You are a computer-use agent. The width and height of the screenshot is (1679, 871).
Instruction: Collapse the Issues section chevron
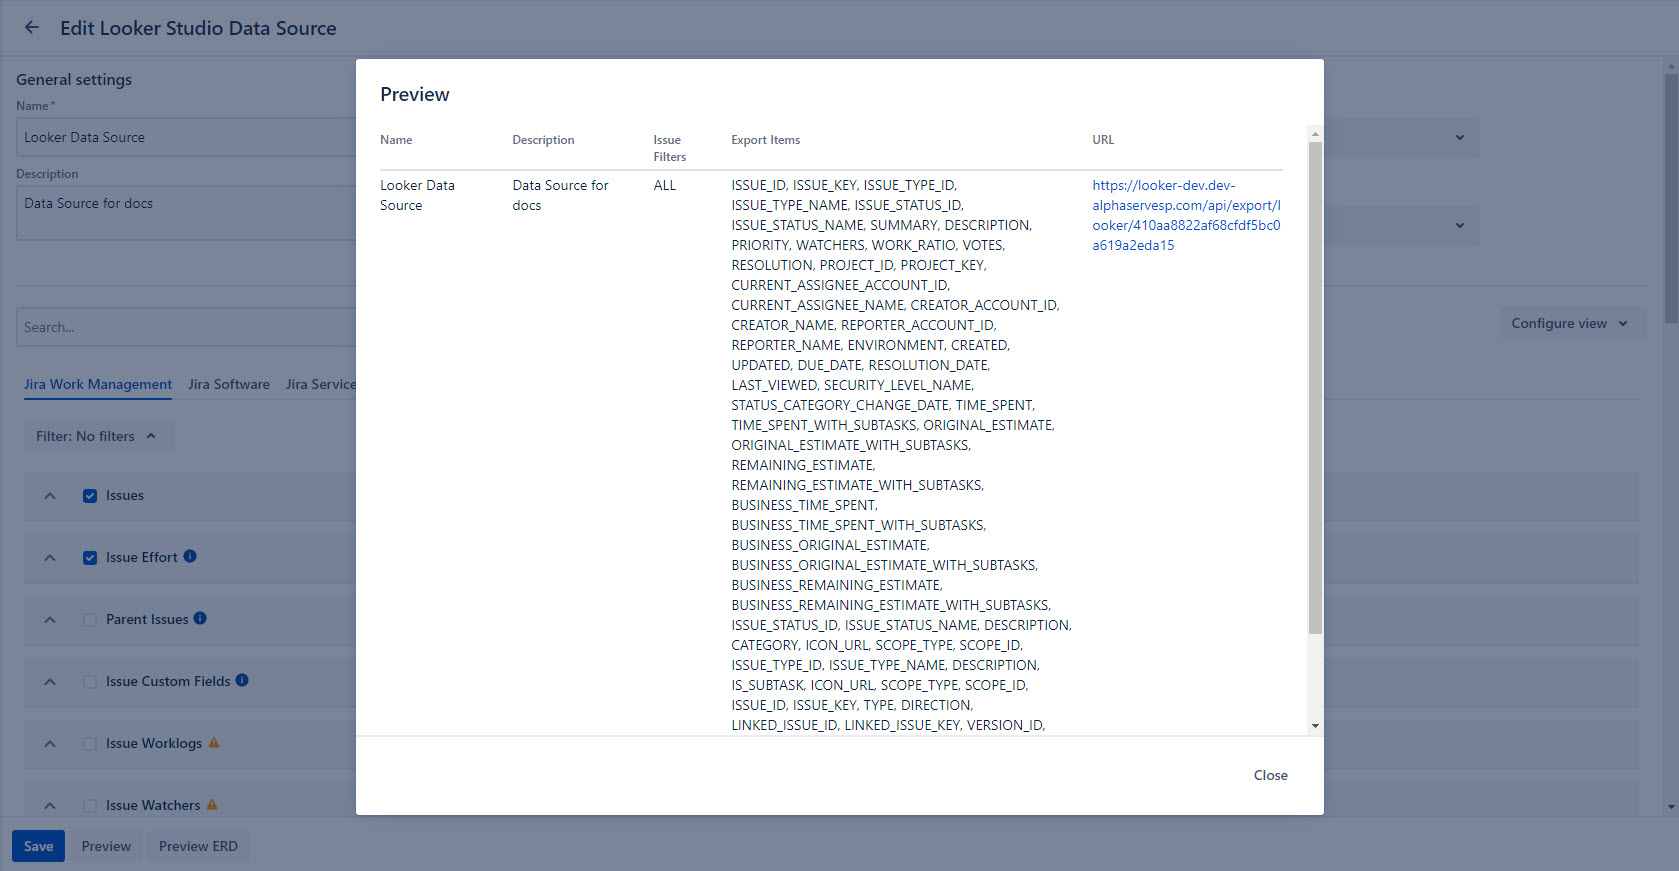50,496
